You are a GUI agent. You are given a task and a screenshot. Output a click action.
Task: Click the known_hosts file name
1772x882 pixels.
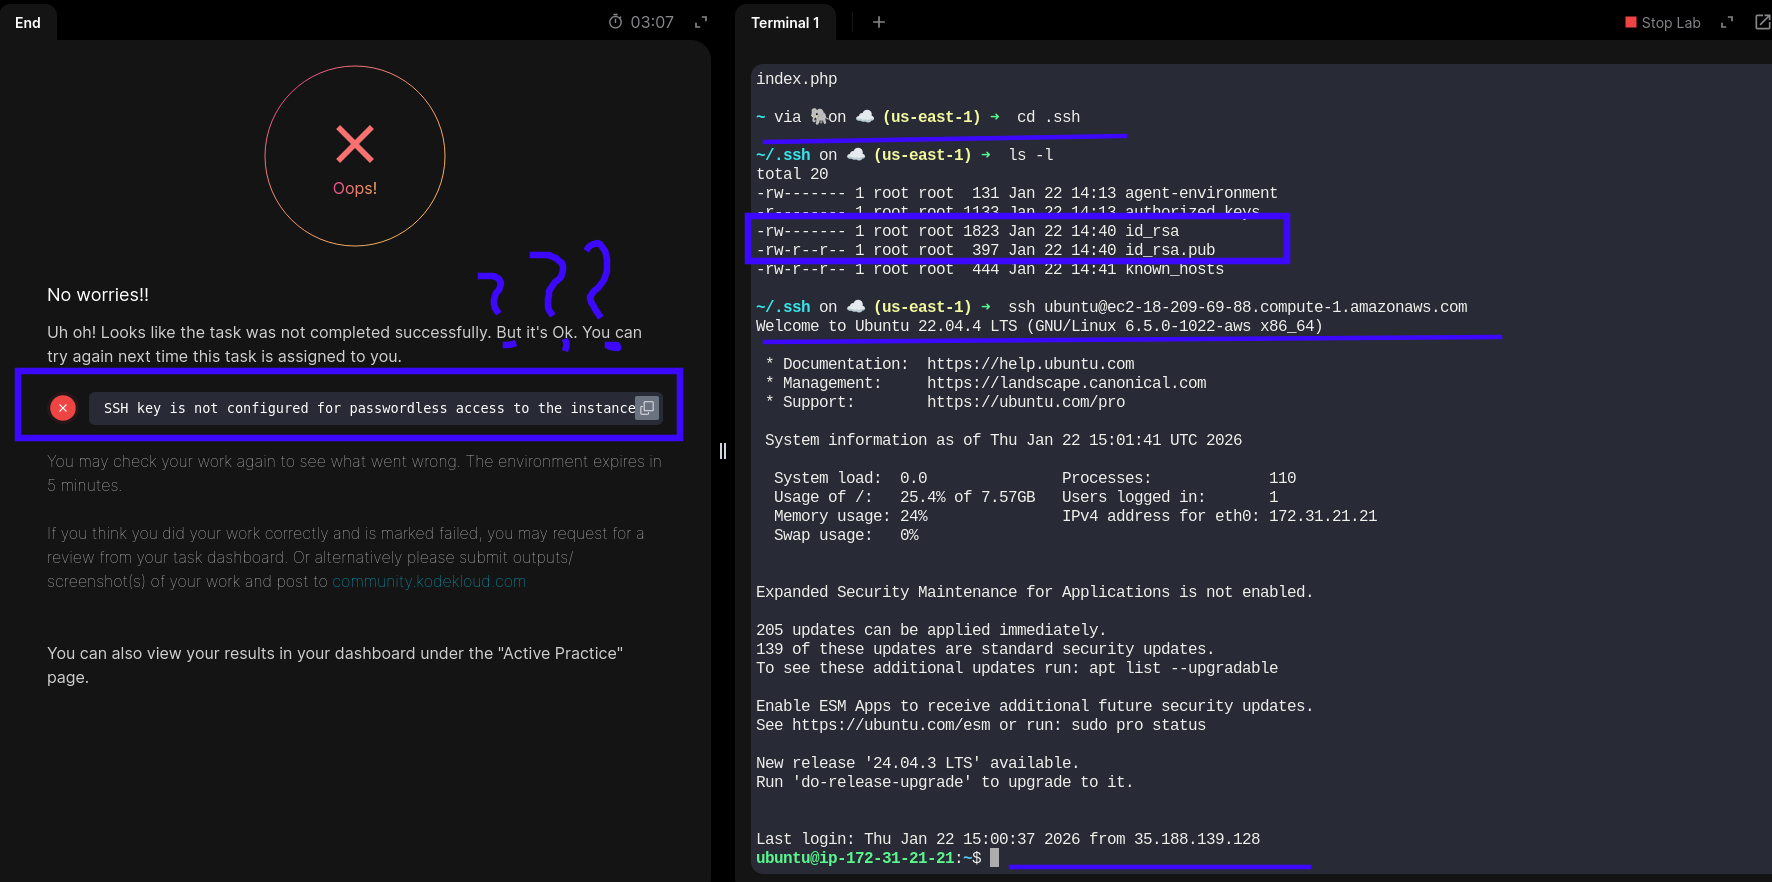tap(1174, 269)
